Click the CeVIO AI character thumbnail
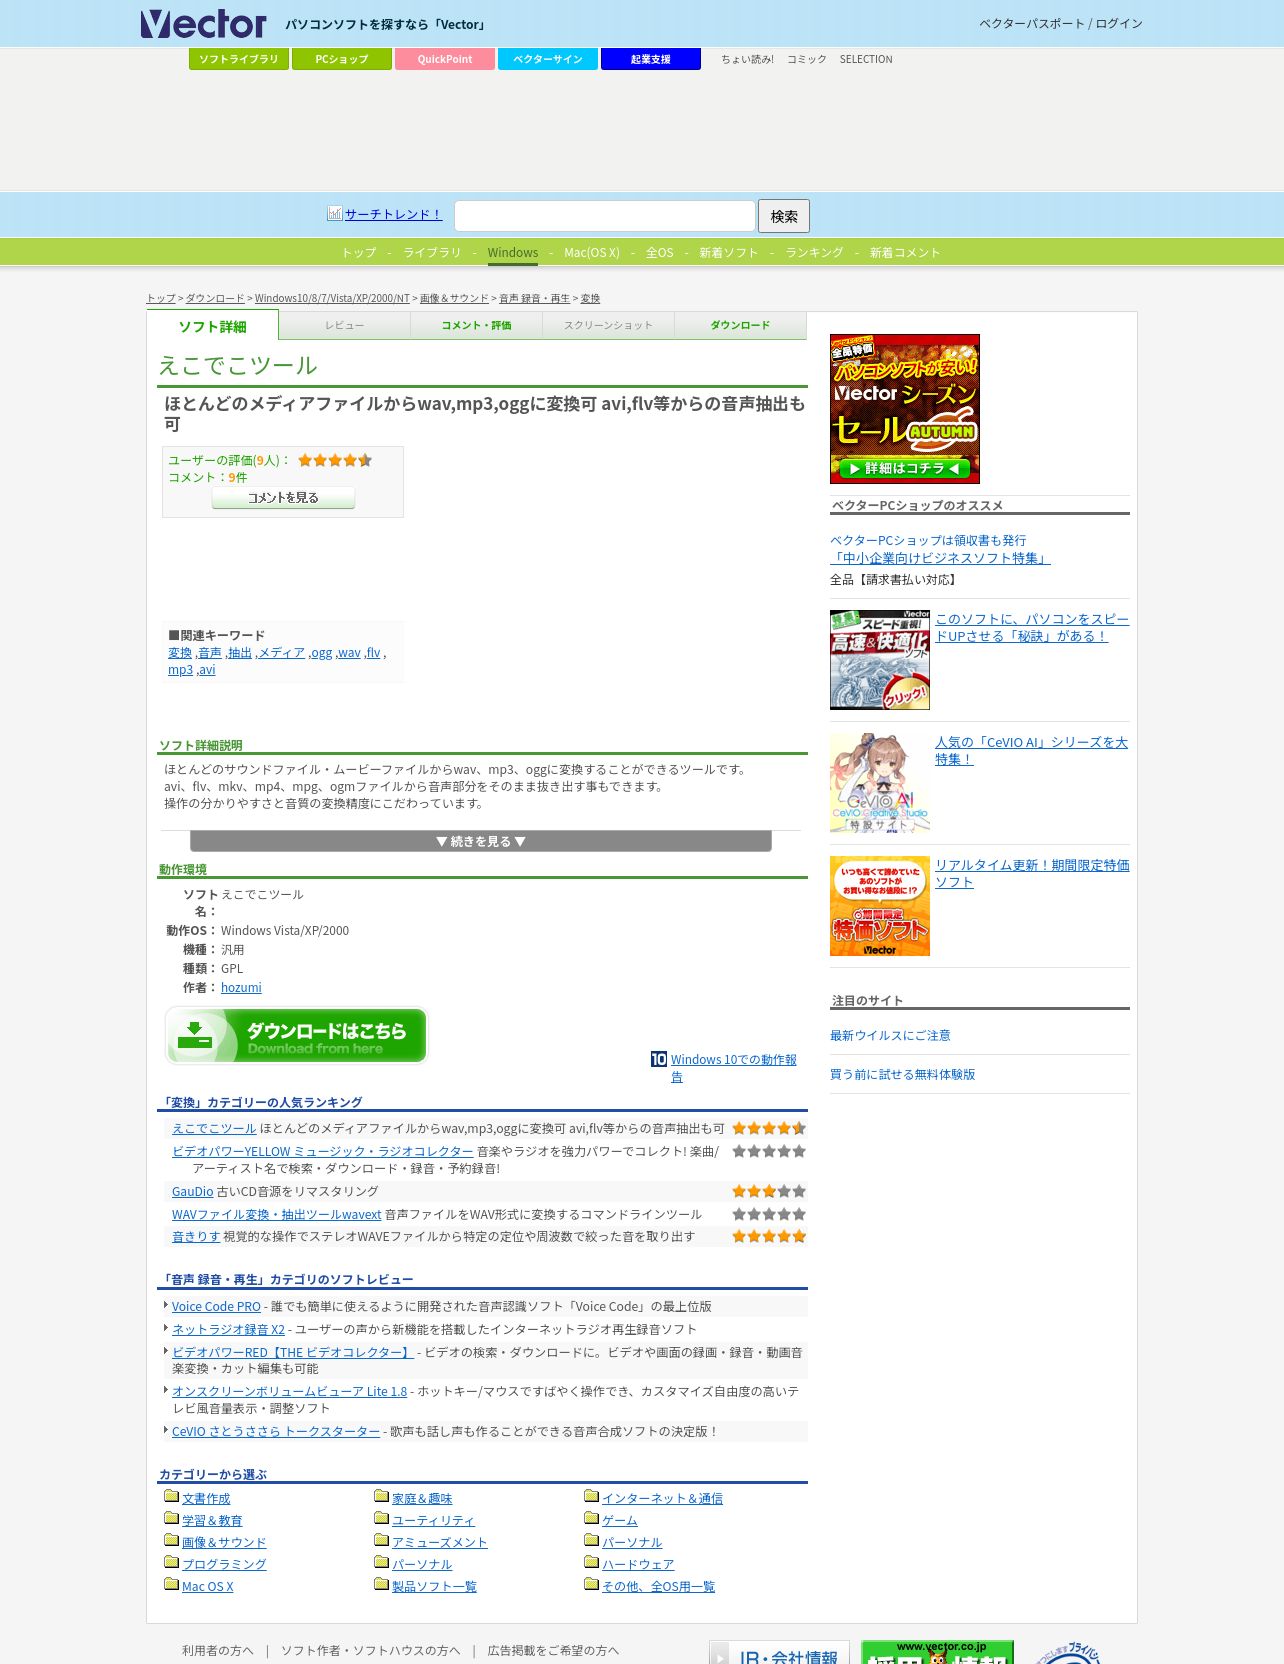Image resolution: width=1284 pixels, height=1664 pixels. click(880, 783)
